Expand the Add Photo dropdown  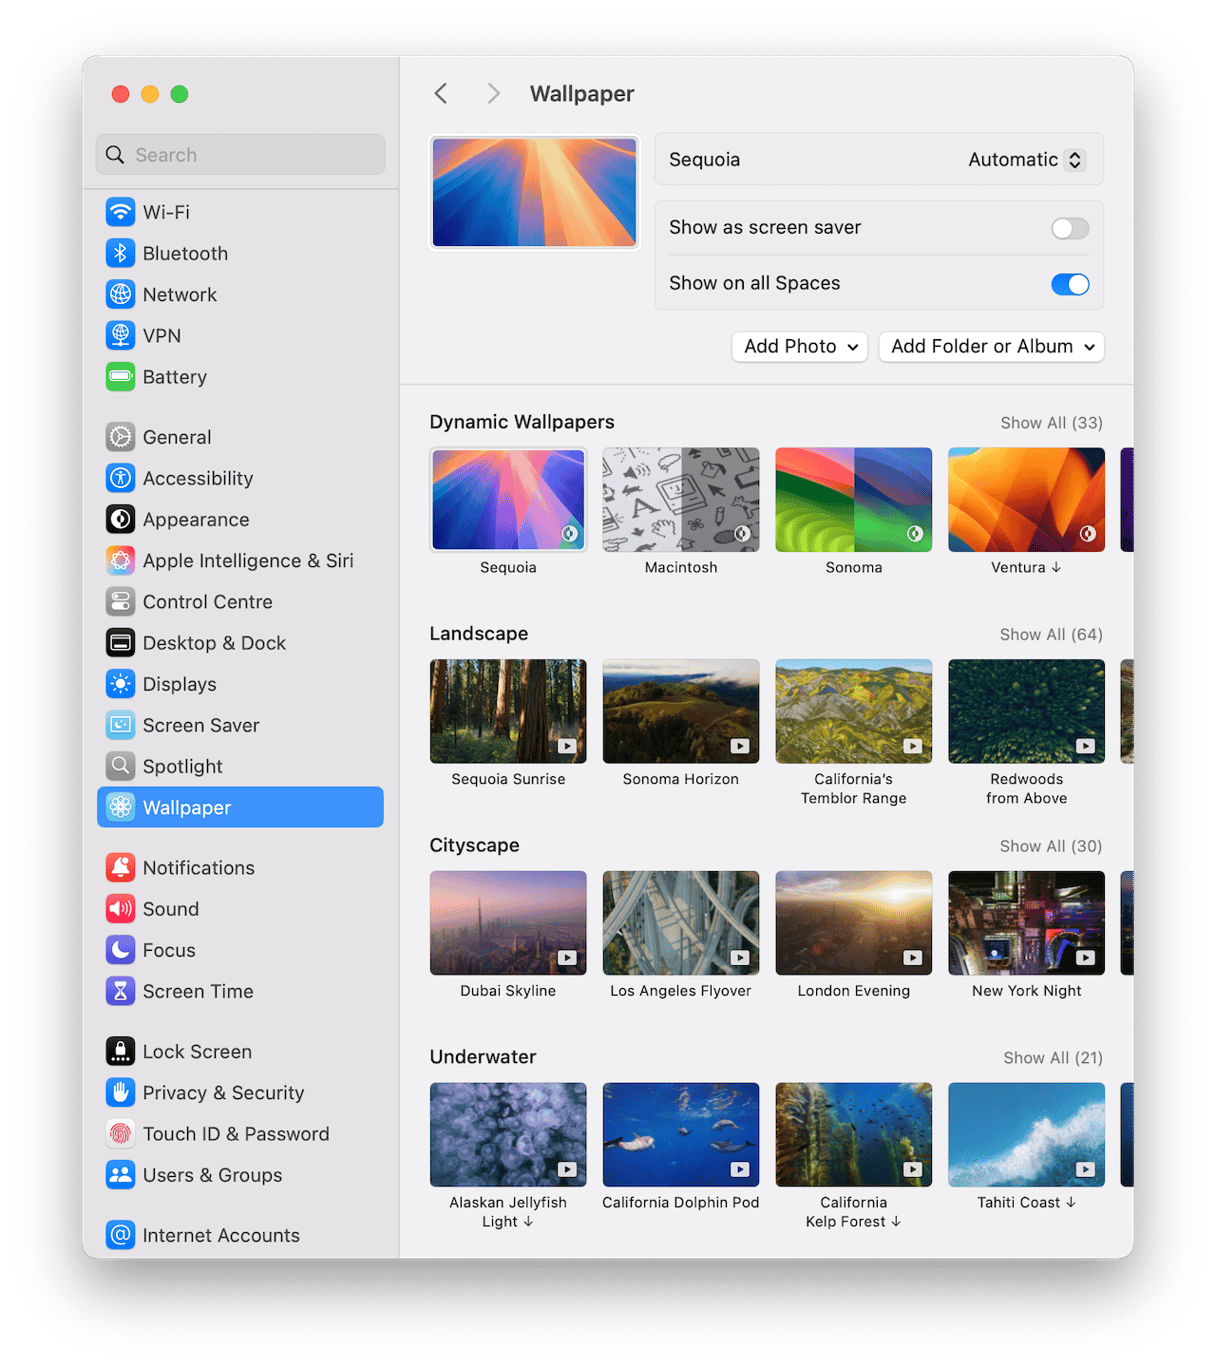(x=800, y=347)
